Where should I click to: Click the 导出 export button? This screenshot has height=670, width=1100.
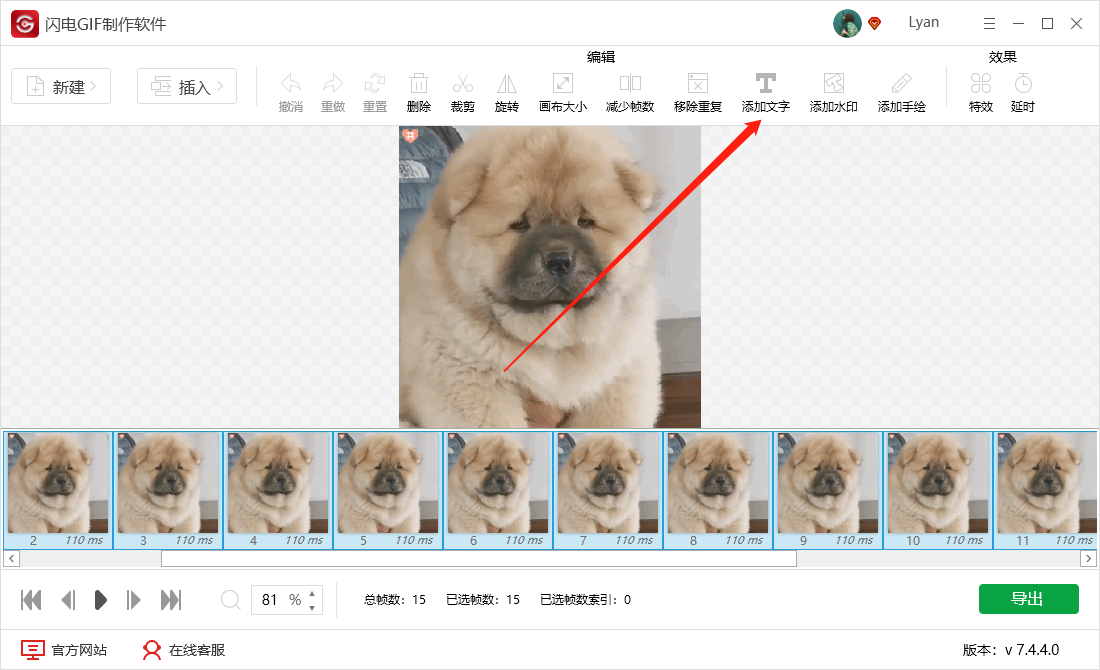[x=1029, y=598]
